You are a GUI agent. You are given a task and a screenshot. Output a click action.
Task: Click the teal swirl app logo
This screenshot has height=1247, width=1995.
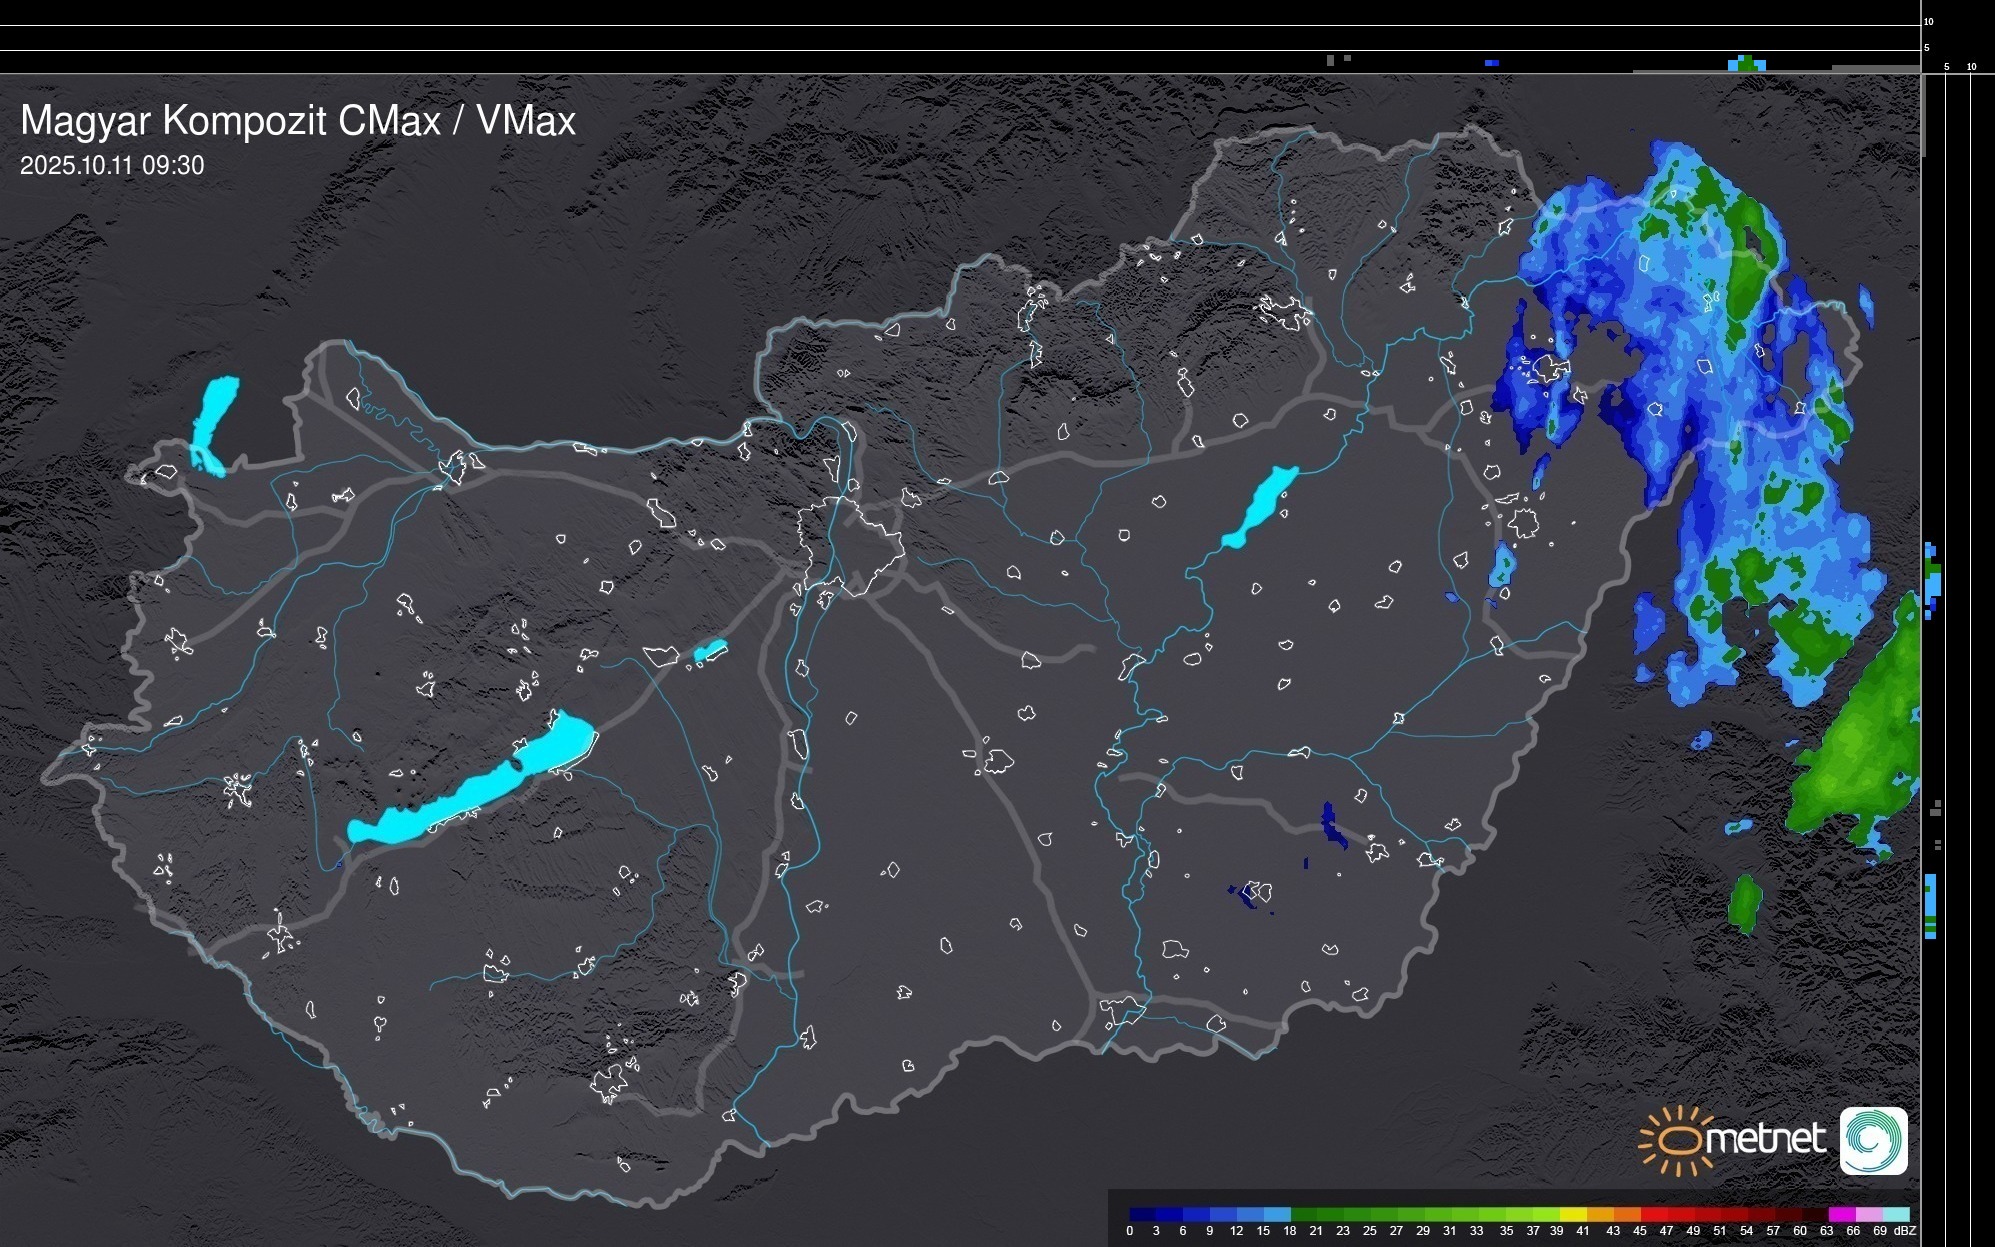(x=1873, y=1141)
